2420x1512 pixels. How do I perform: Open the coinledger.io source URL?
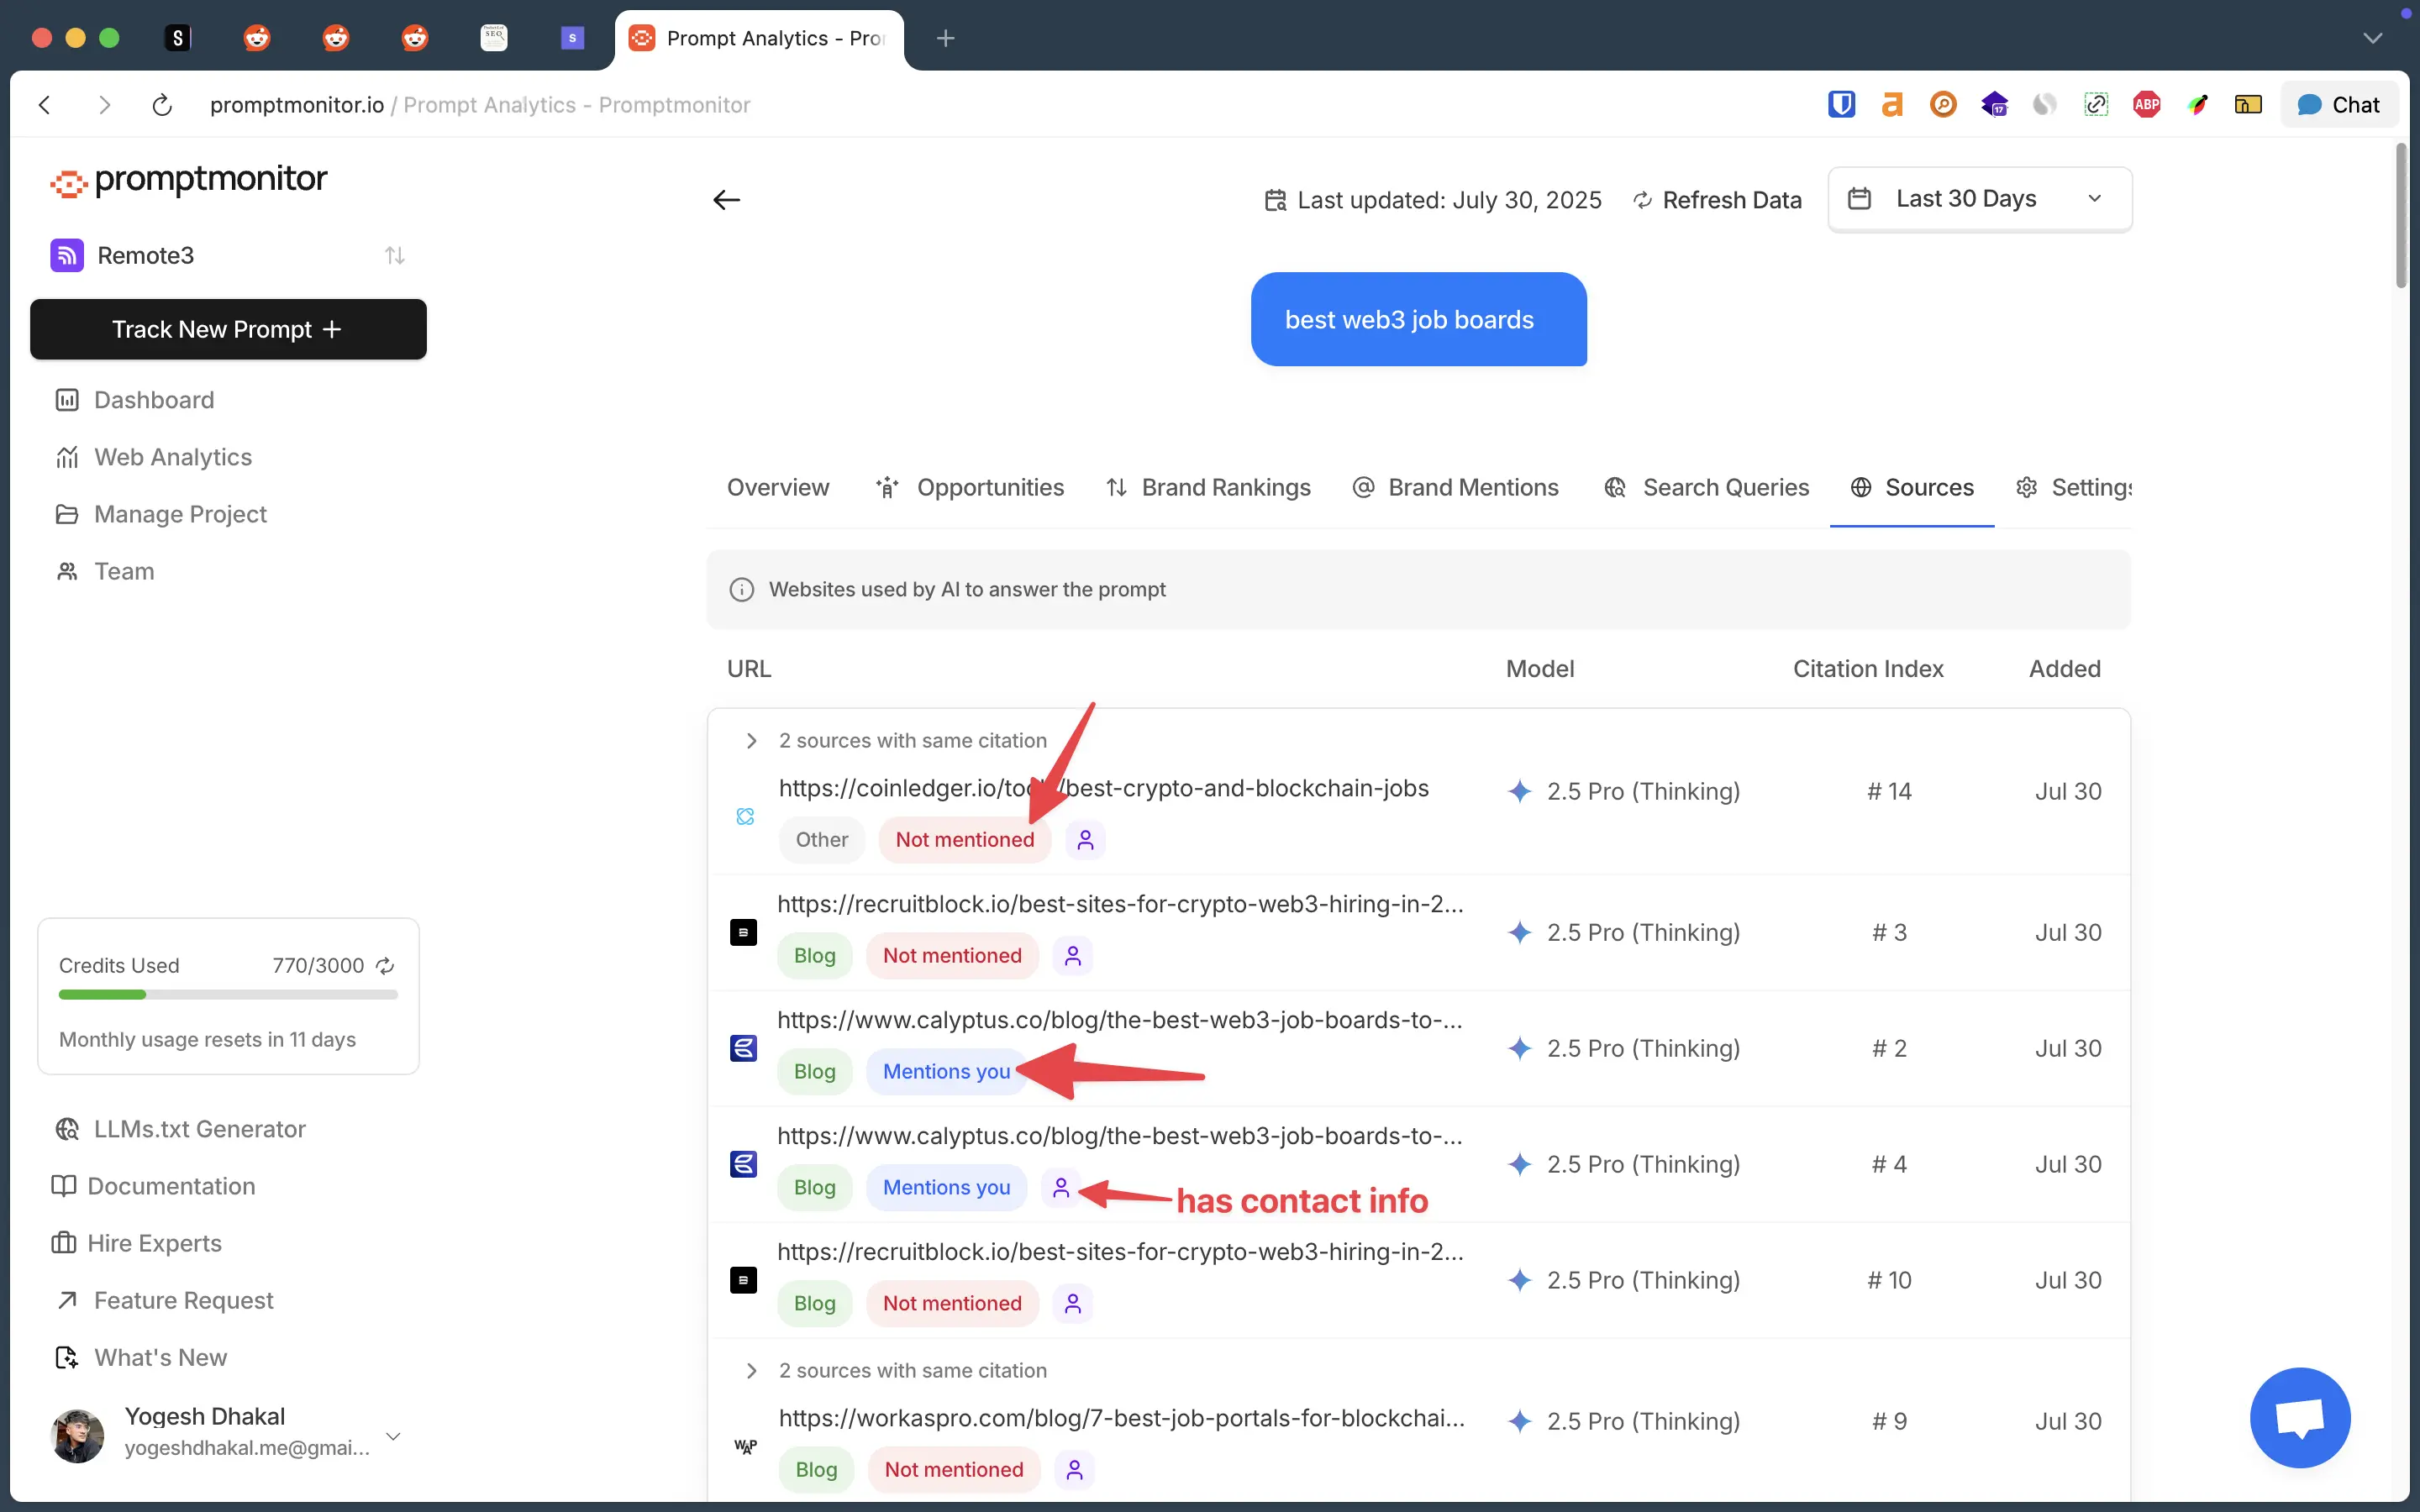[x=1103, y=788]
